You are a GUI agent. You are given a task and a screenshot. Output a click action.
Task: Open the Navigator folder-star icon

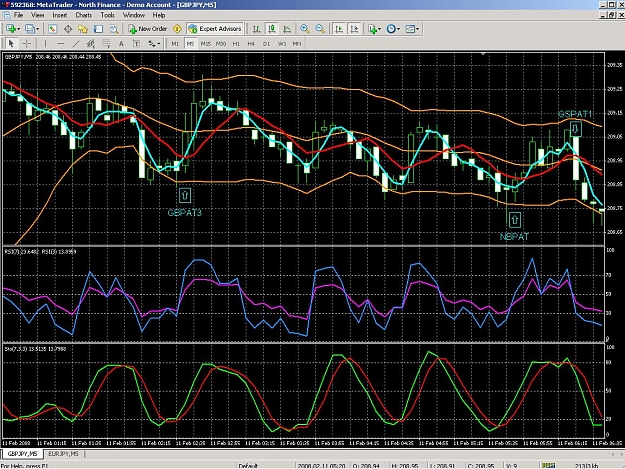click(83, 29)
